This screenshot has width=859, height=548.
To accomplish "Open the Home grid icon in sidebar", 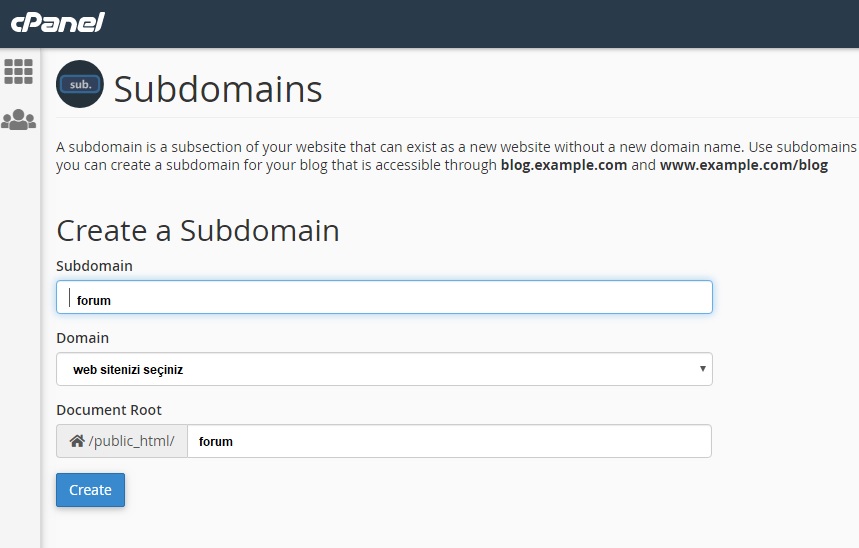I will pyautogui.click(x=19, y=72).
